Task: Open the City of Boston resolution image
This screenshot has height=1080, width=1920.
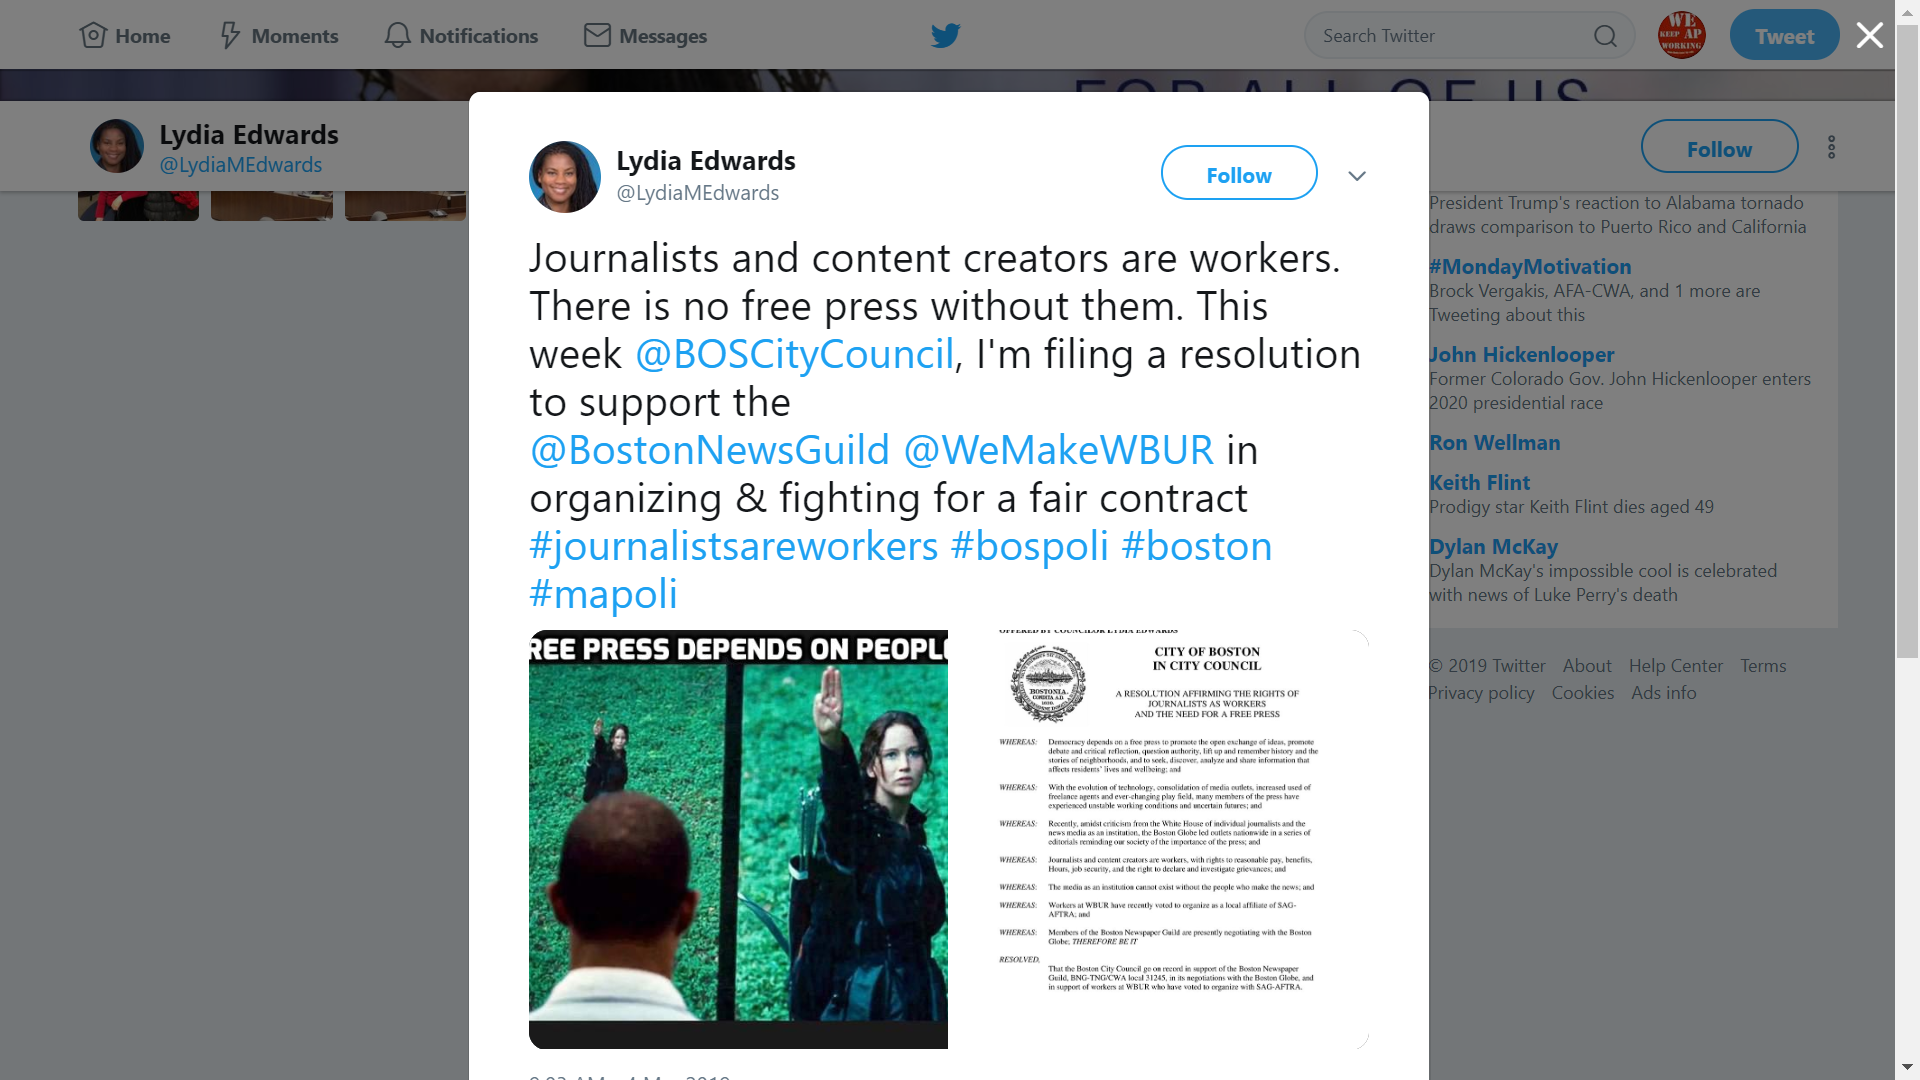Action: coord(1160,839)
